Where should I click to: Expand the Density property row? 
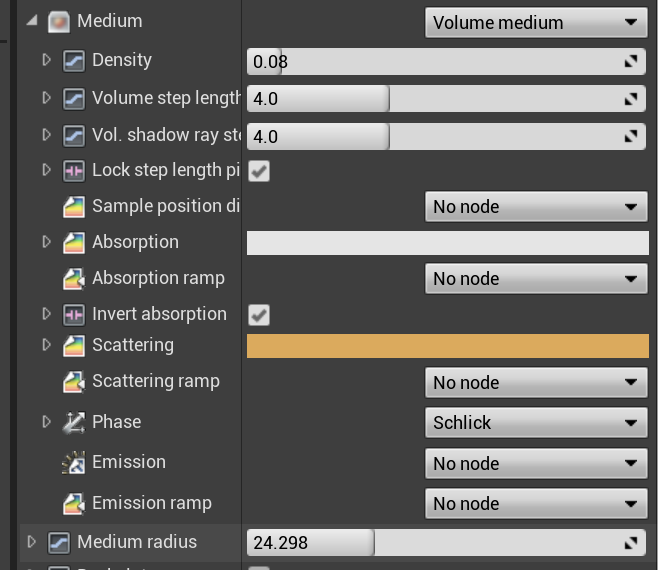(46, 60)
